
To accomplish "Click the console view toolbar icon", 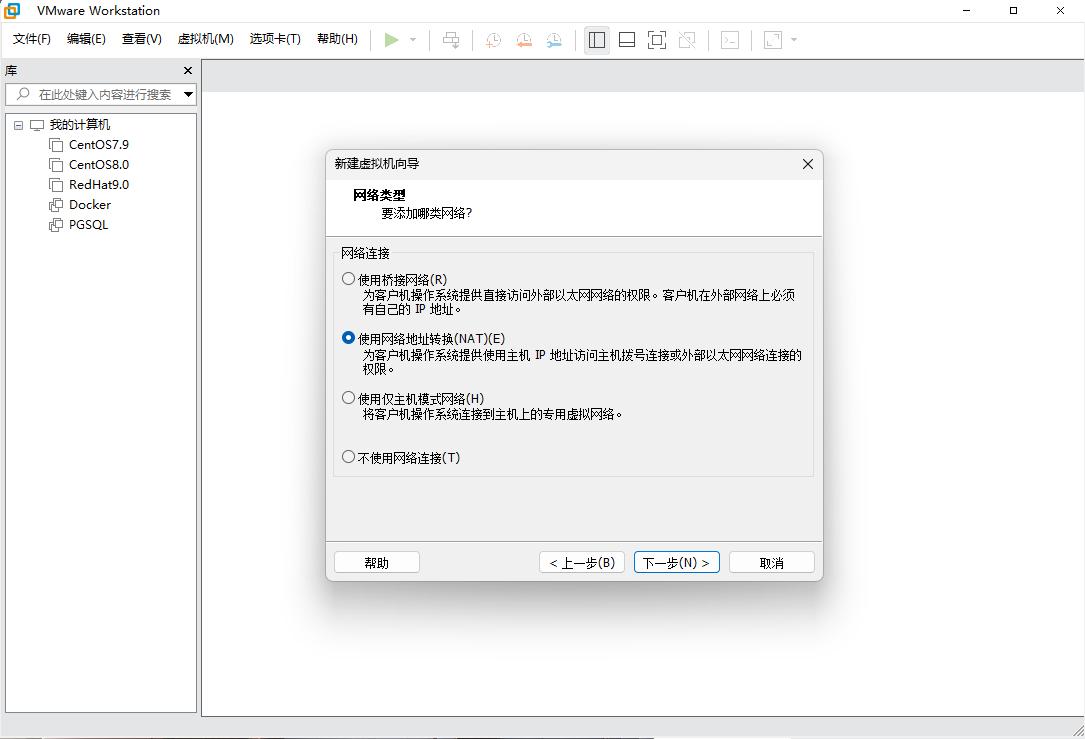I will coord(730,40).
